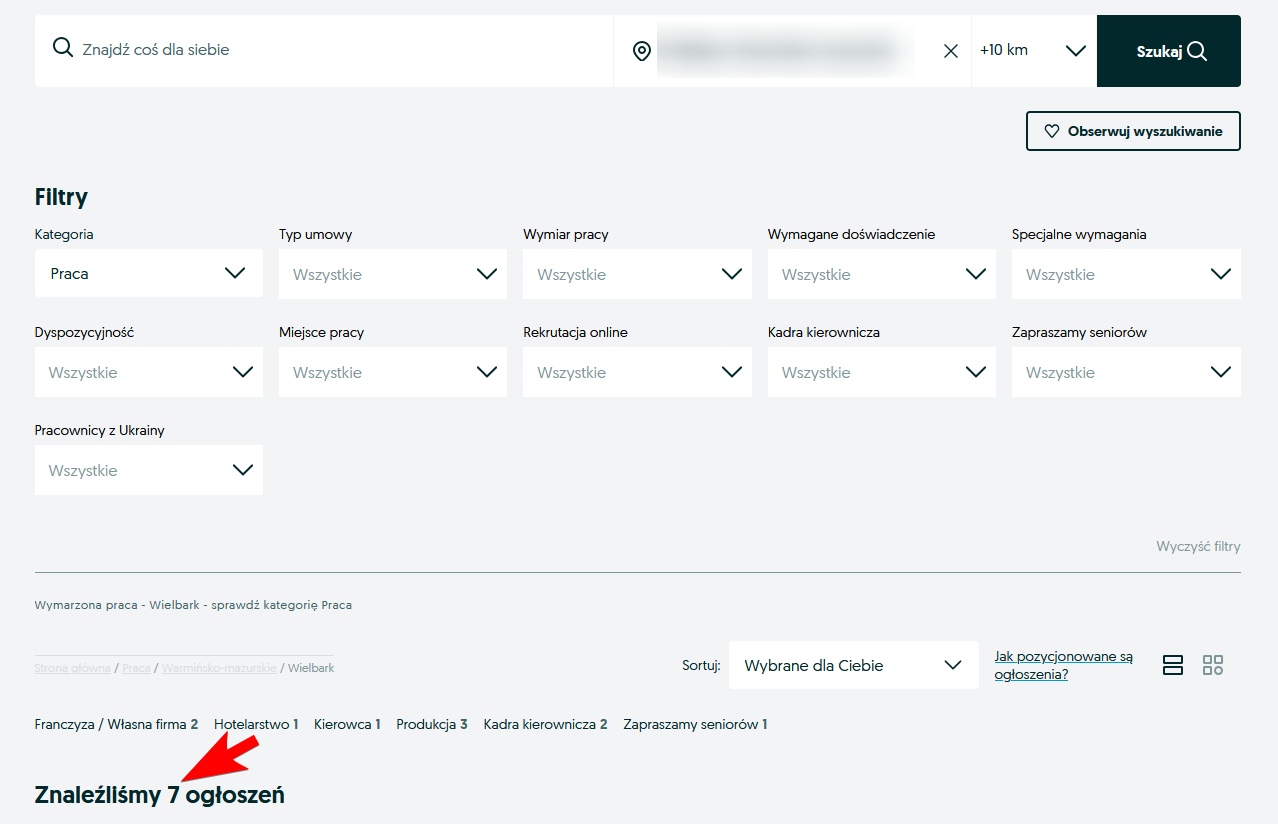Expand the Typ umowy dropdown
1278x824 pixels.
pyautogui.click(x=393, y=274)
